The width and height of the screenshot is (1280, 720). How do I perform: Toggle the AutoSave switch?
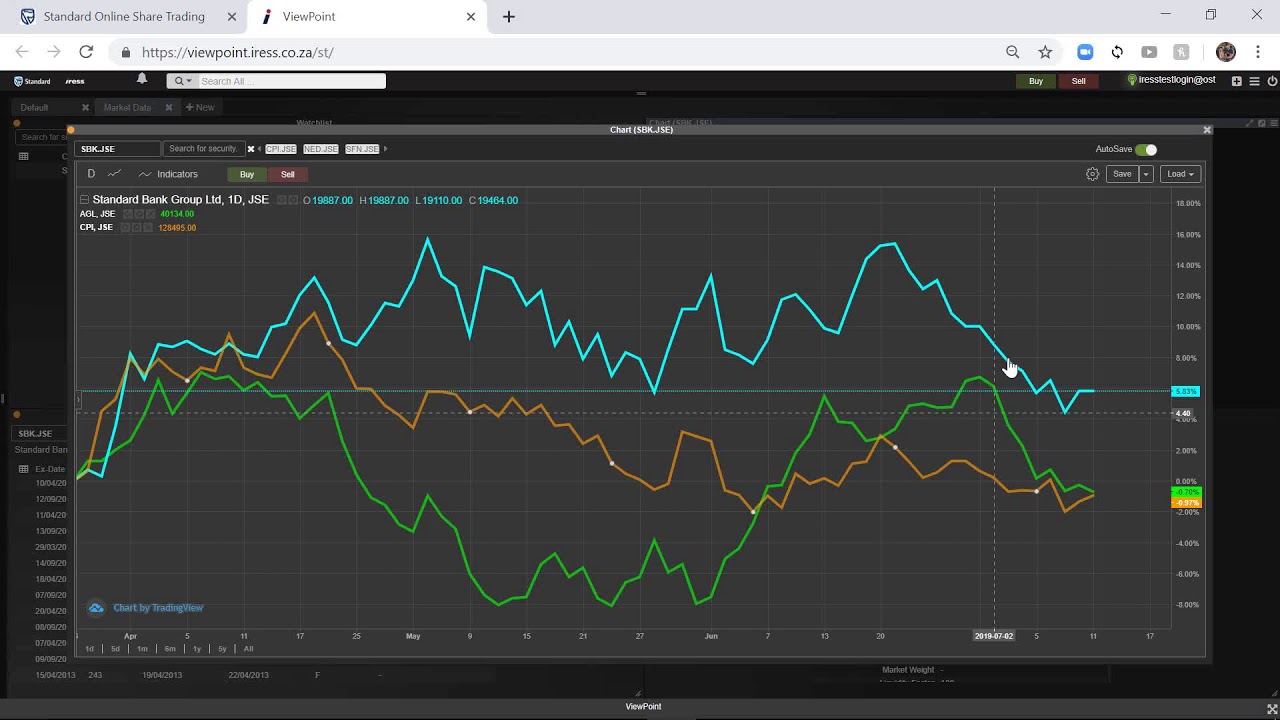(x=1146, y=149)
